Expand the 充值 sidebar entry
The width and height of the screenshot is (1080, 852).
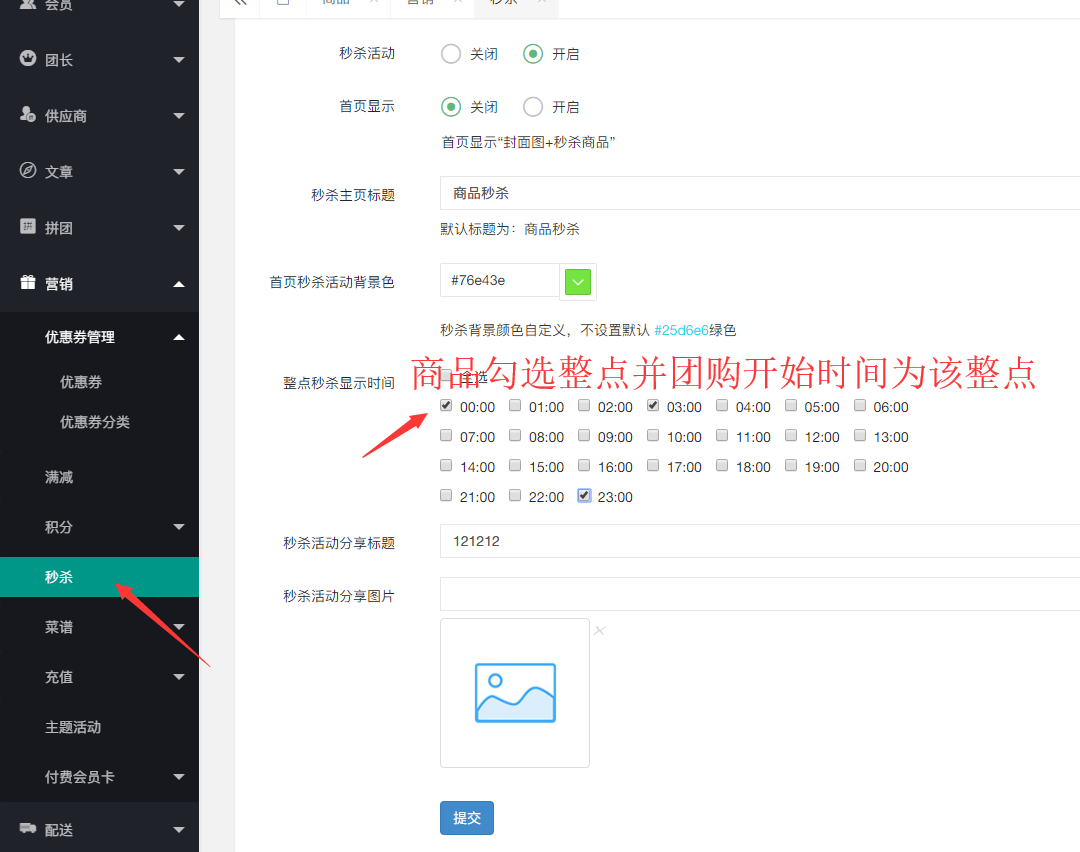coord(60,677)
